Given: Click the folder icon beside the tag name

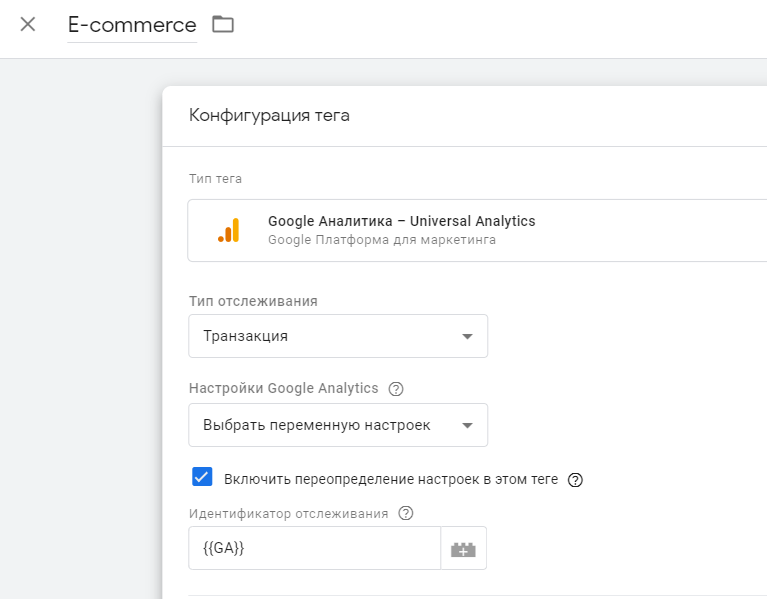Looking at the screenshot, I should (223, 24).
